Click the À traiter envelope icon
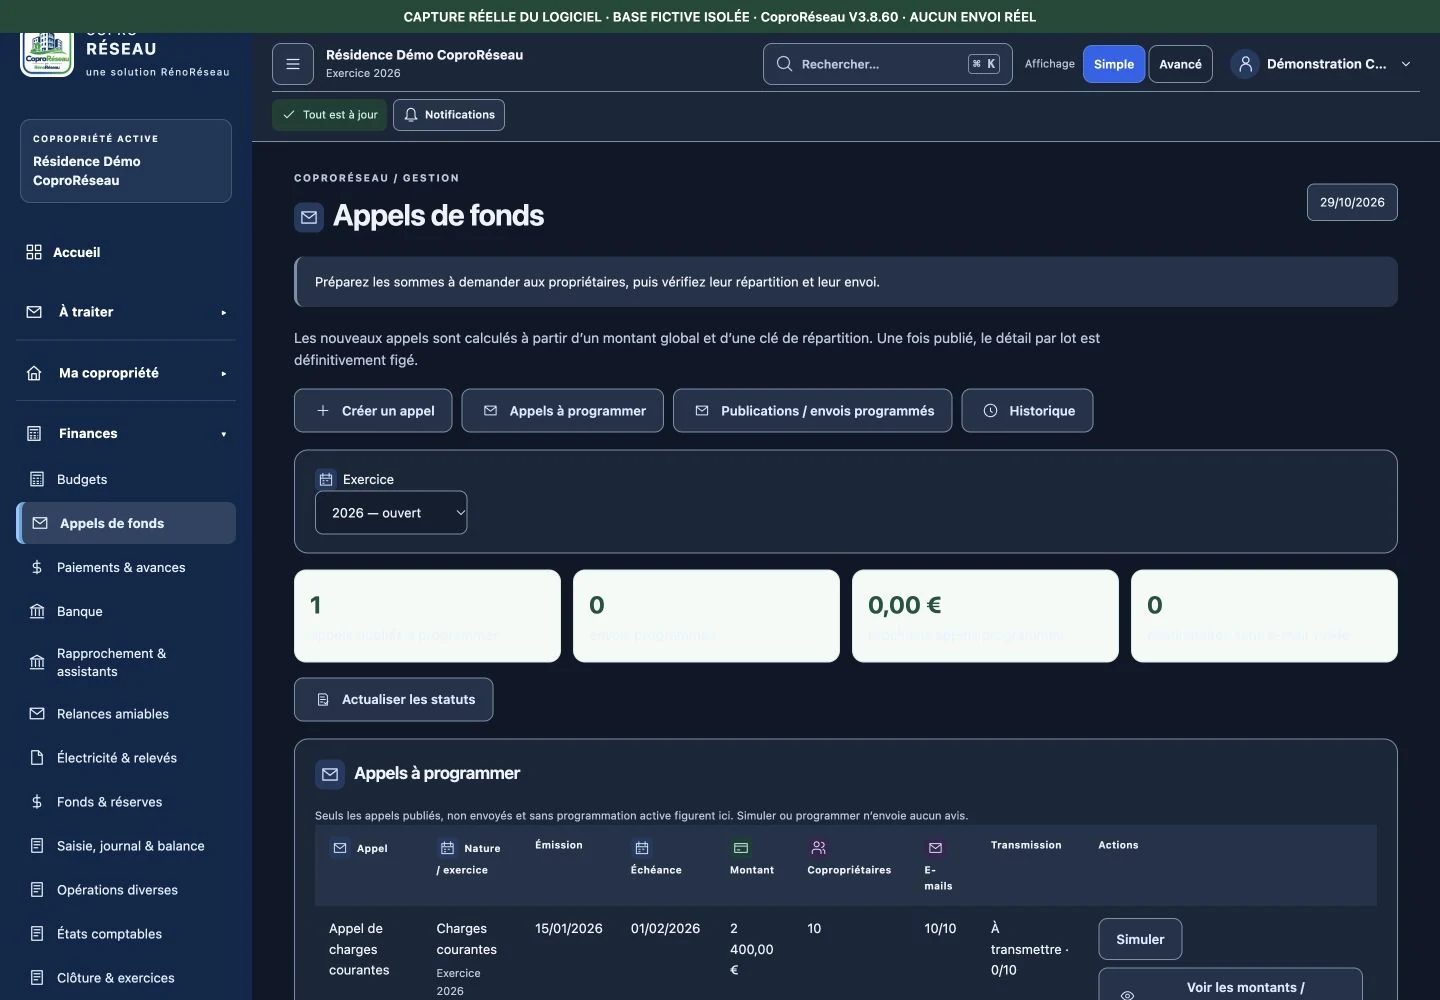Image resolution: width=1440 pixels, height=1000 pixels. 34,312
